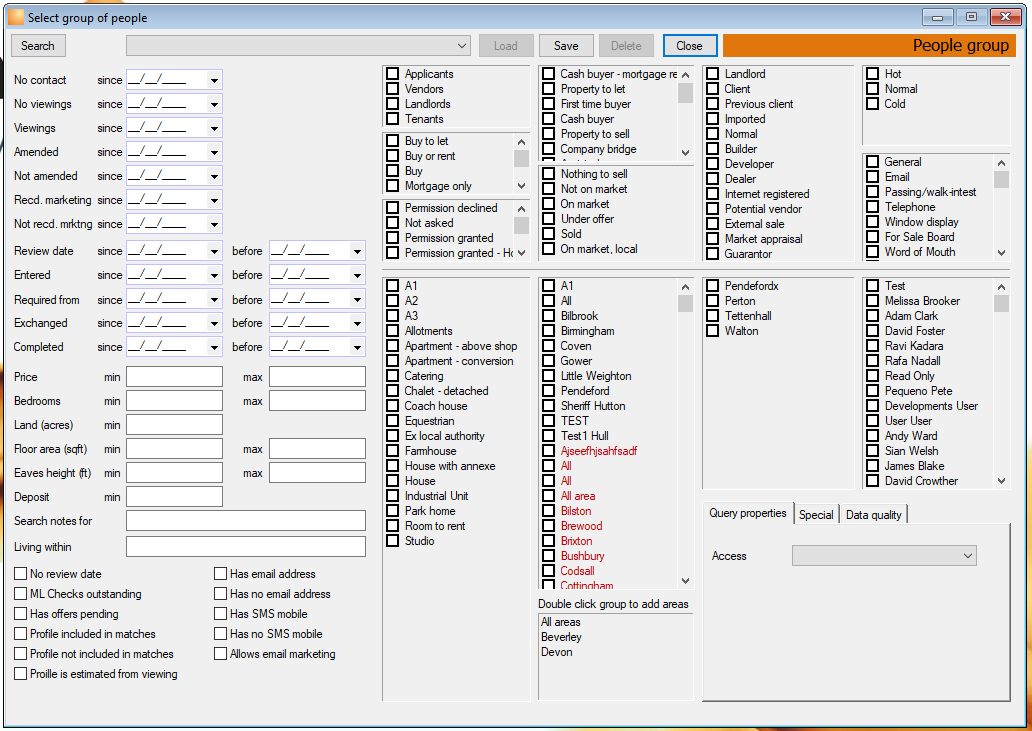
Task: Click scroll-up arrow in source list
Action: pos(1002,163)
